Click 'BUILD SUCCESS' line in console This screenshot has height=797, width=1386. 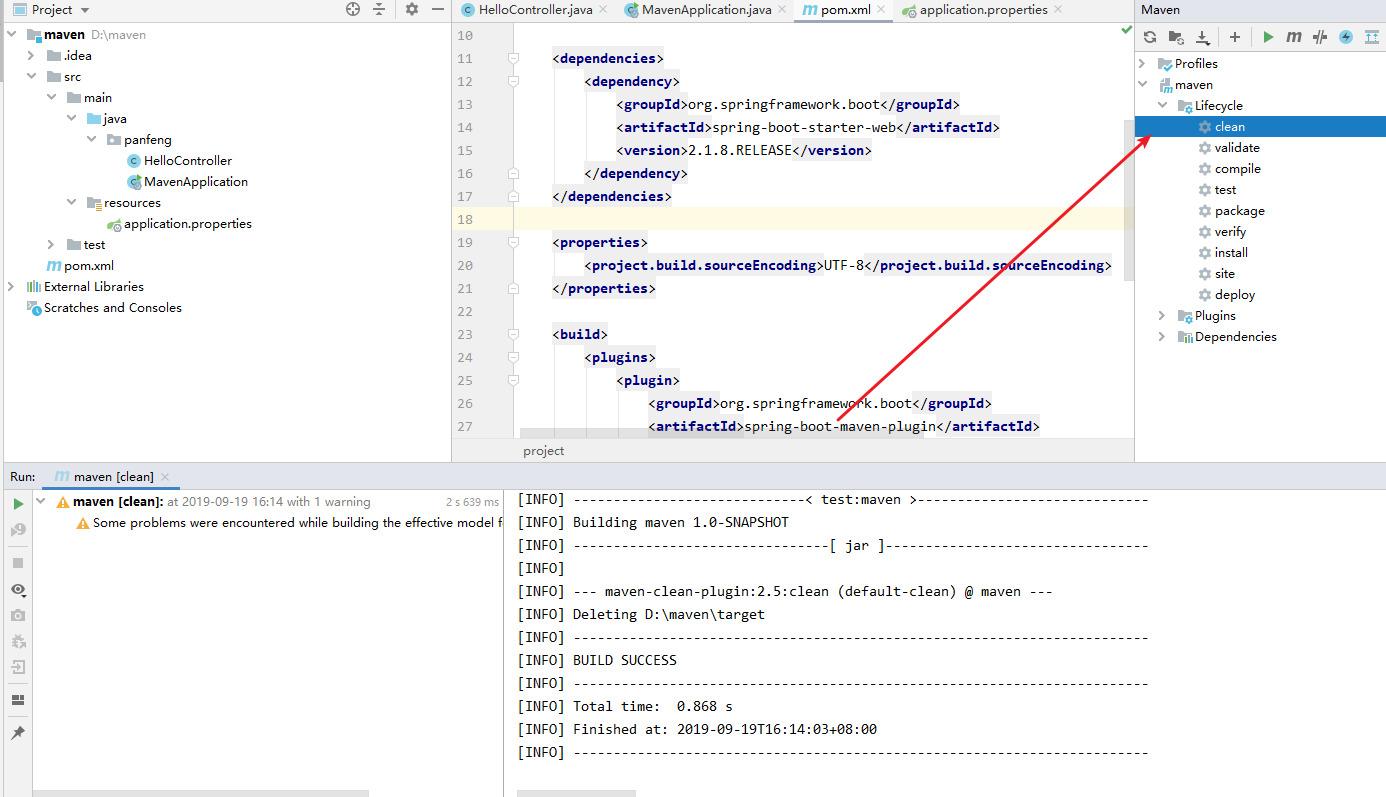point(624,660)
